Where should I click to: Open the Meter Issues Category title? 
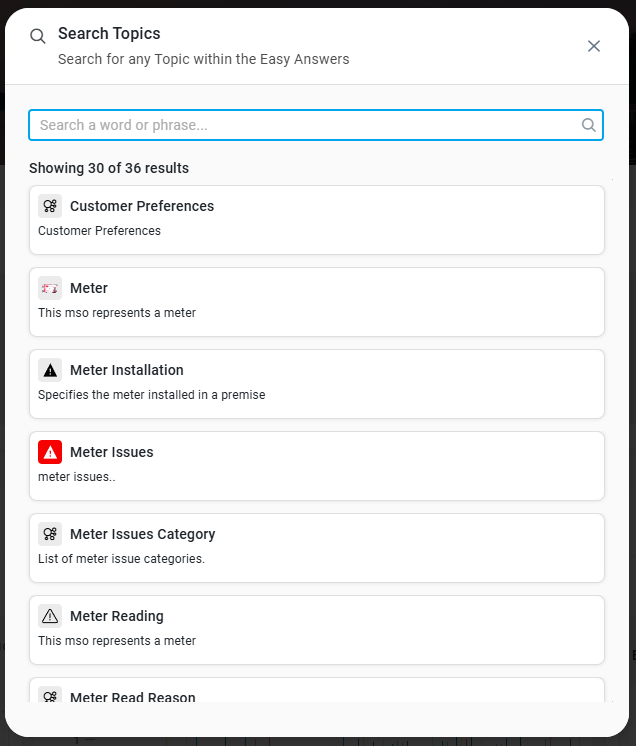[143, 534]
